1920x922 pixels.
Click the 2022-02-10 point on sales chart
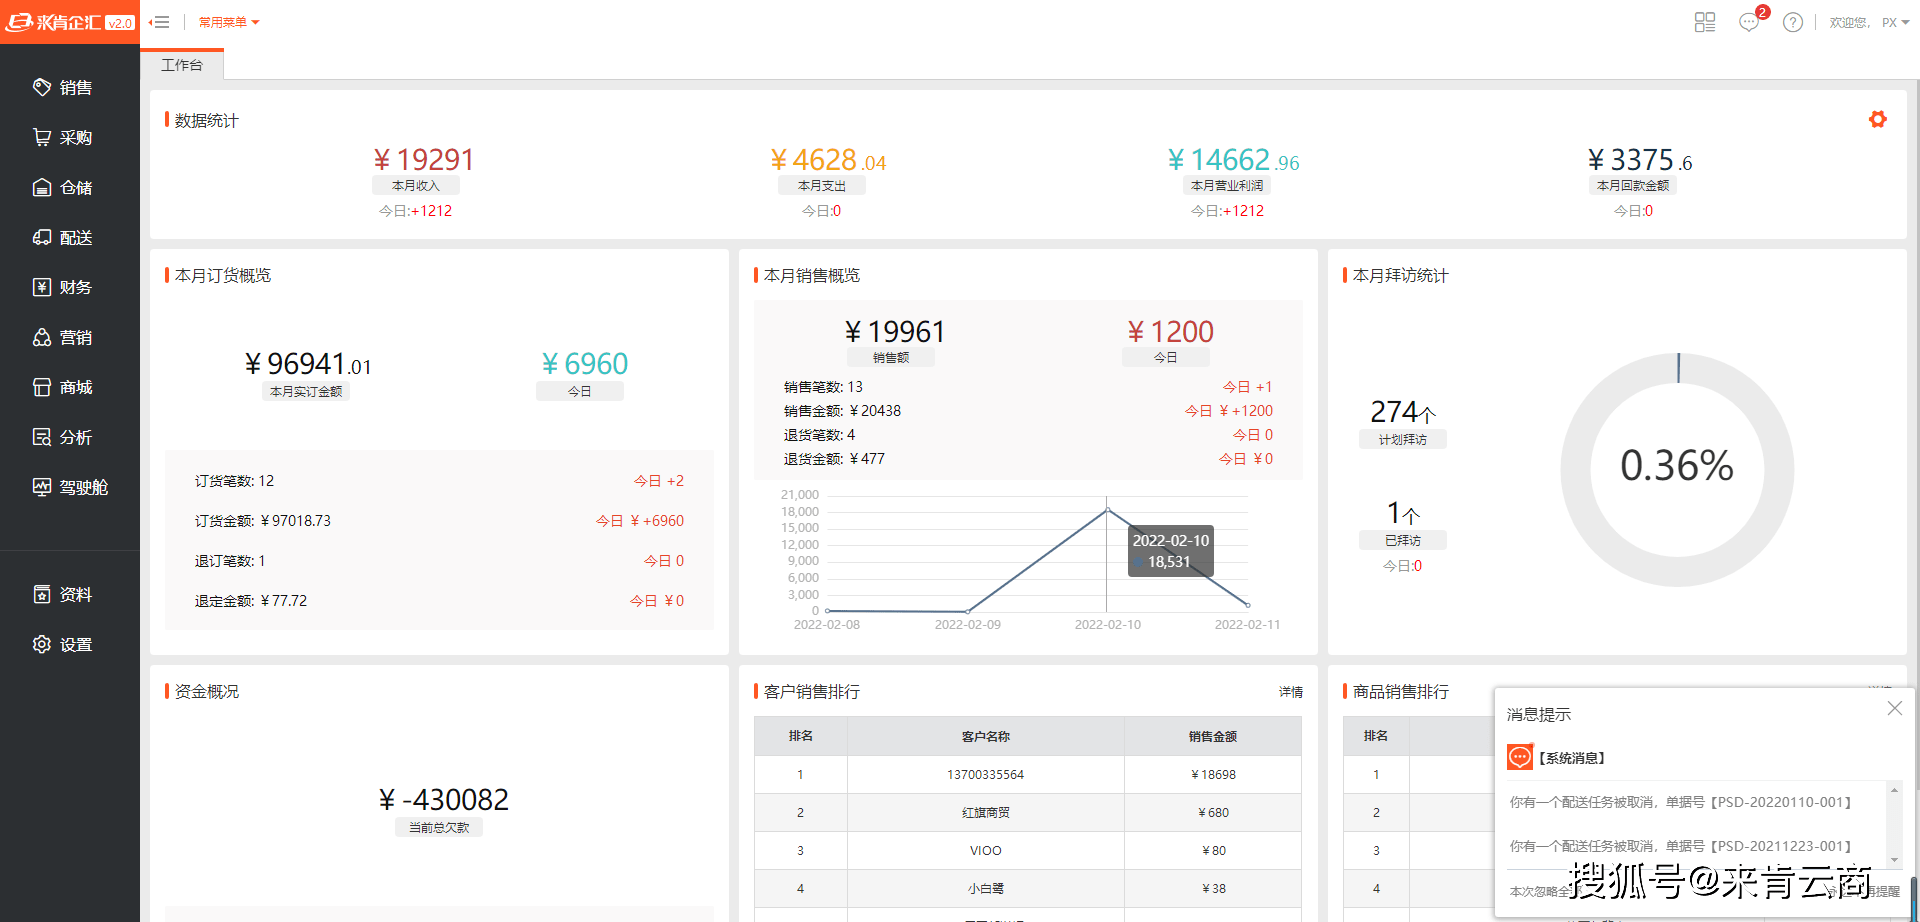[1107, 511]
